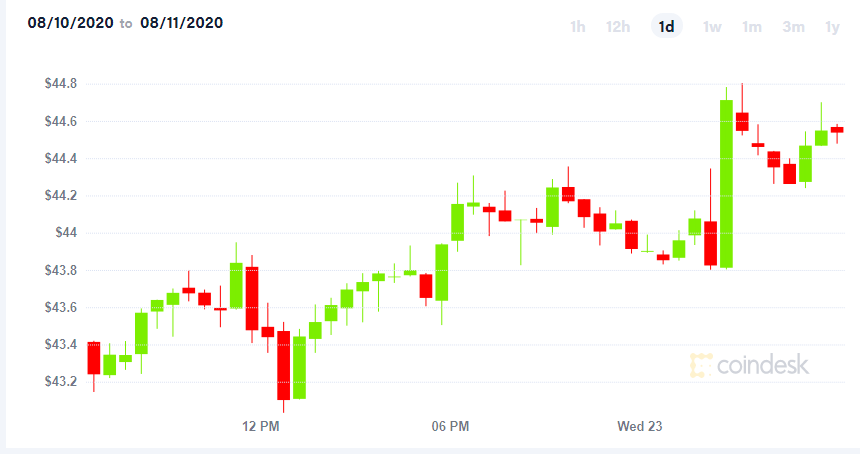Viewport: 860px width, 454px height.
Task: Switch chart to 1y range
Action: (x=833, y=26)
